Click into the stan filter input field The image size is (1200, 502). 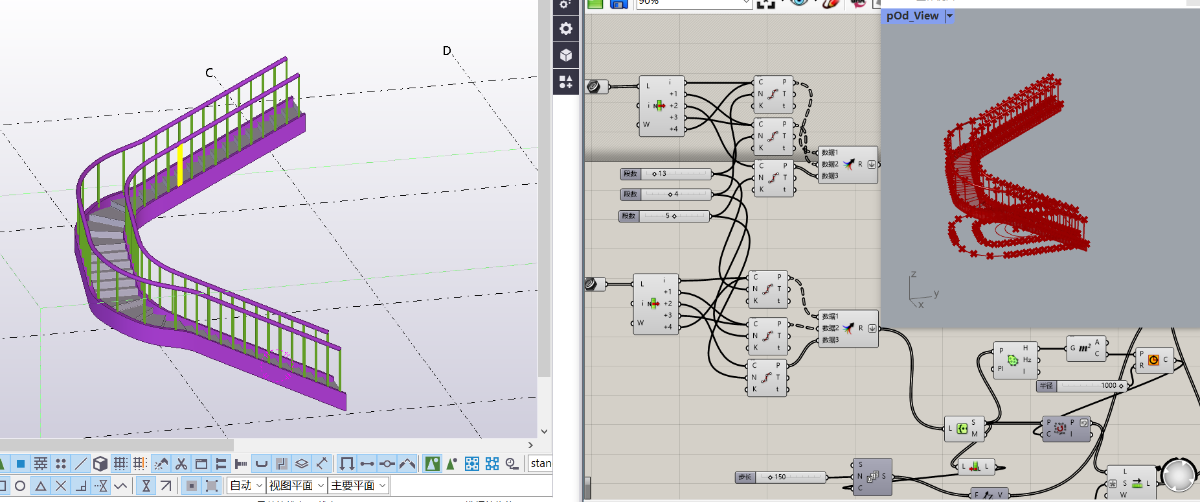[x=540, y=464]
